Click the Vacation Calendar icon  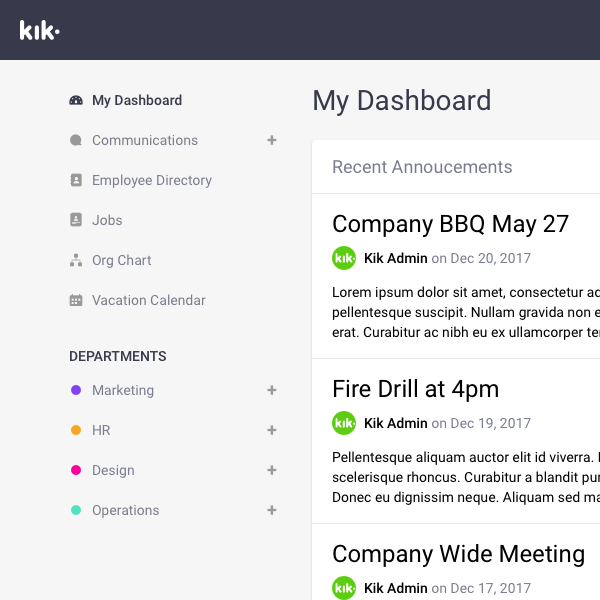[x=76, y=300]
